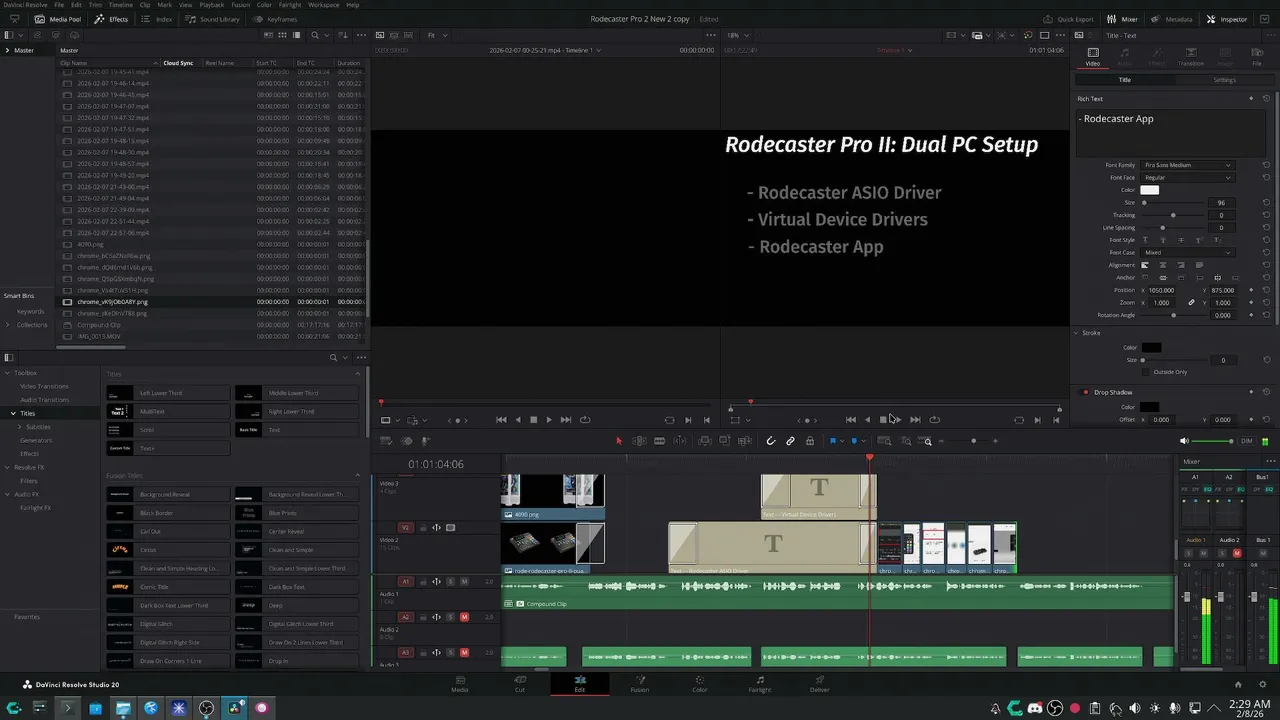Viewport: 1280px width, 720px height.
Task: Lock the Video 2 track
Action: [422, 528]
